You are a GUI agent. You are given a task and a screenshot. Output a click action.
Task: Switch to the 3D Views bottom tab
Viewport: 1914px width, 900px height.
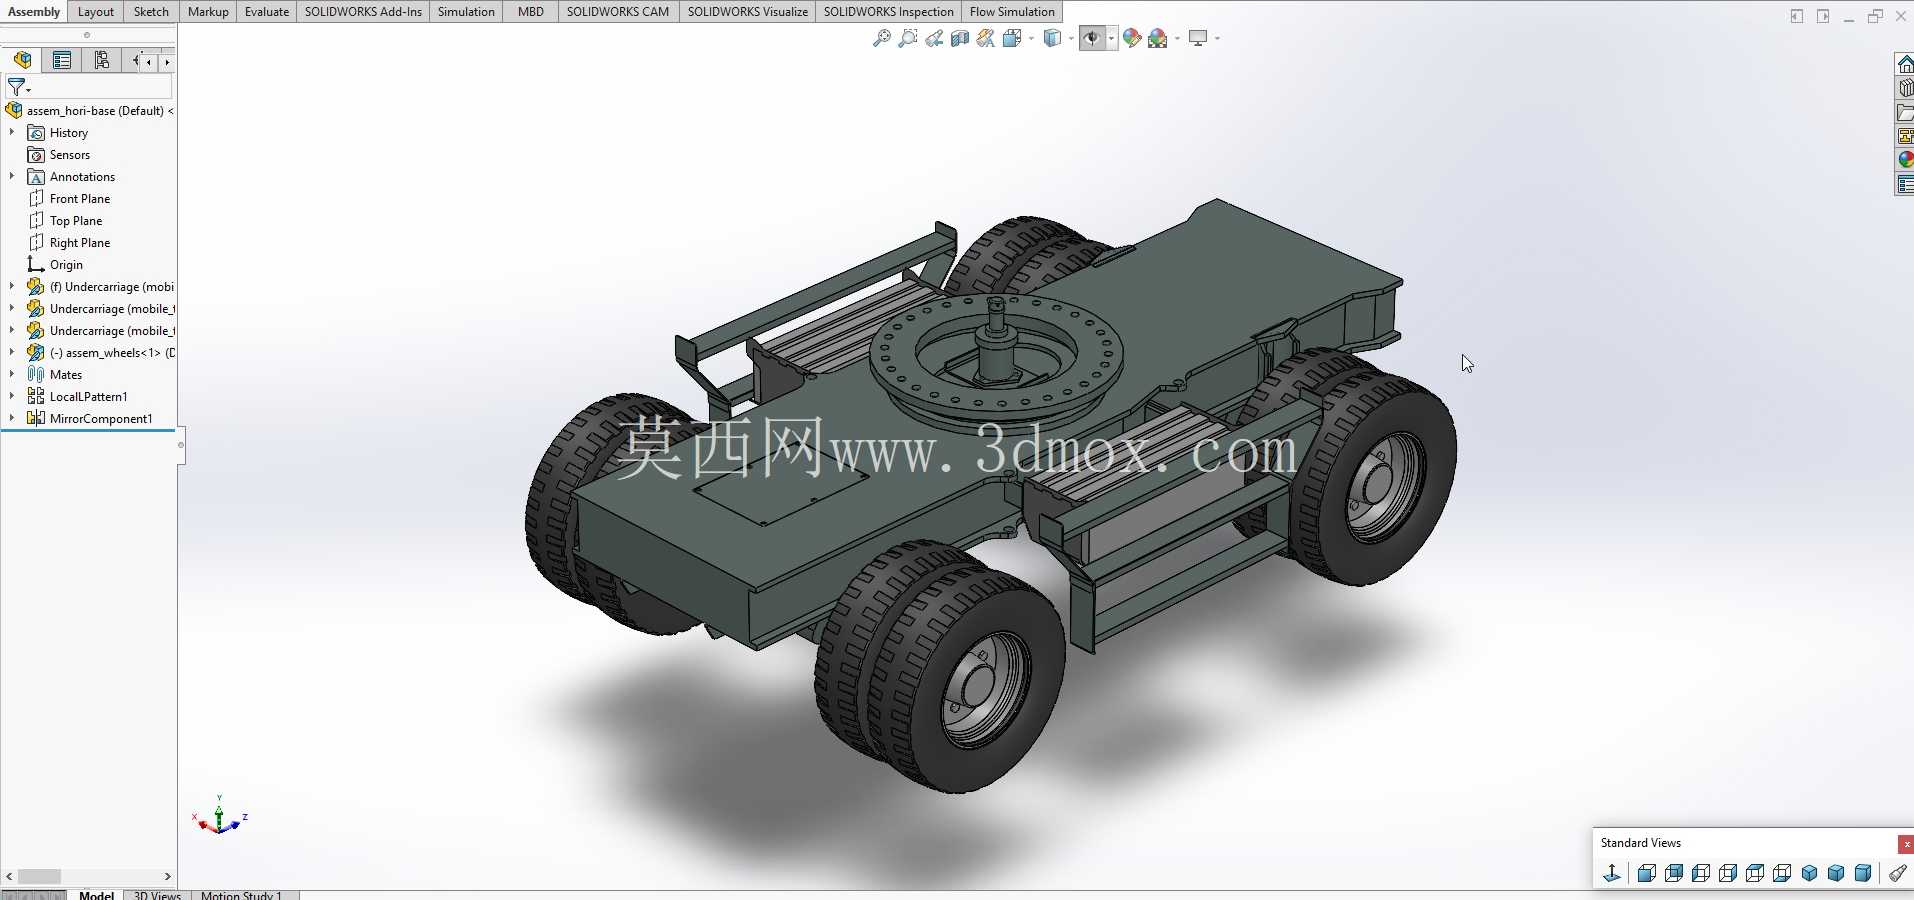click(x=157, y=895)
